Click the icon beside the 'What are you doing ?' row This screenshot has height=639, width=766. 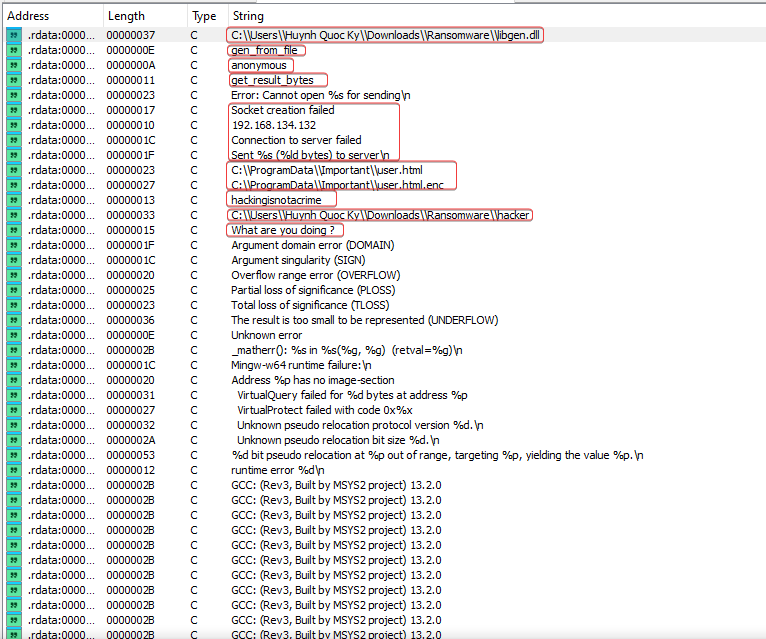14,230
